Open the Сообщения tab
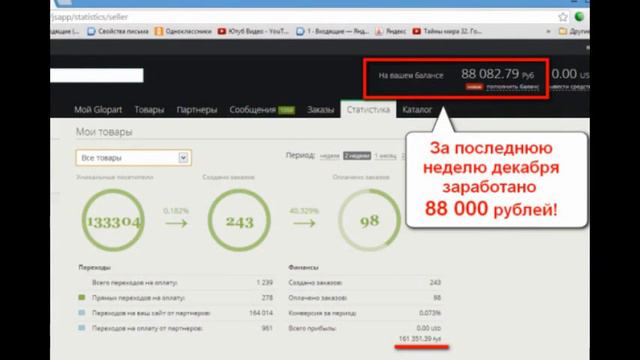The height and width of the screenshot is (360, 640). tap(252, 109)
